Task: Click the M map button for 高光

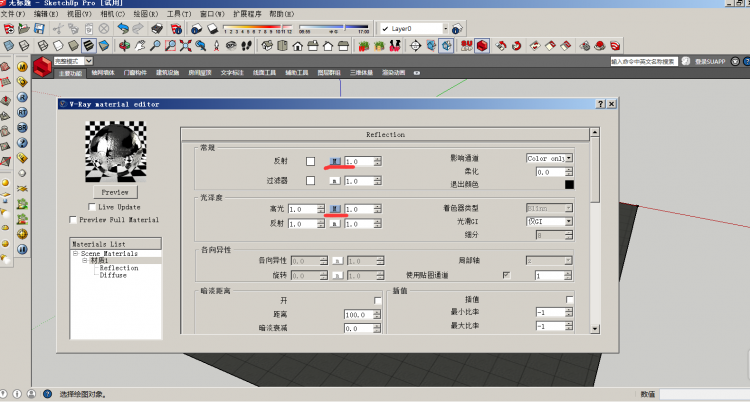Action: tap(335, 209)
